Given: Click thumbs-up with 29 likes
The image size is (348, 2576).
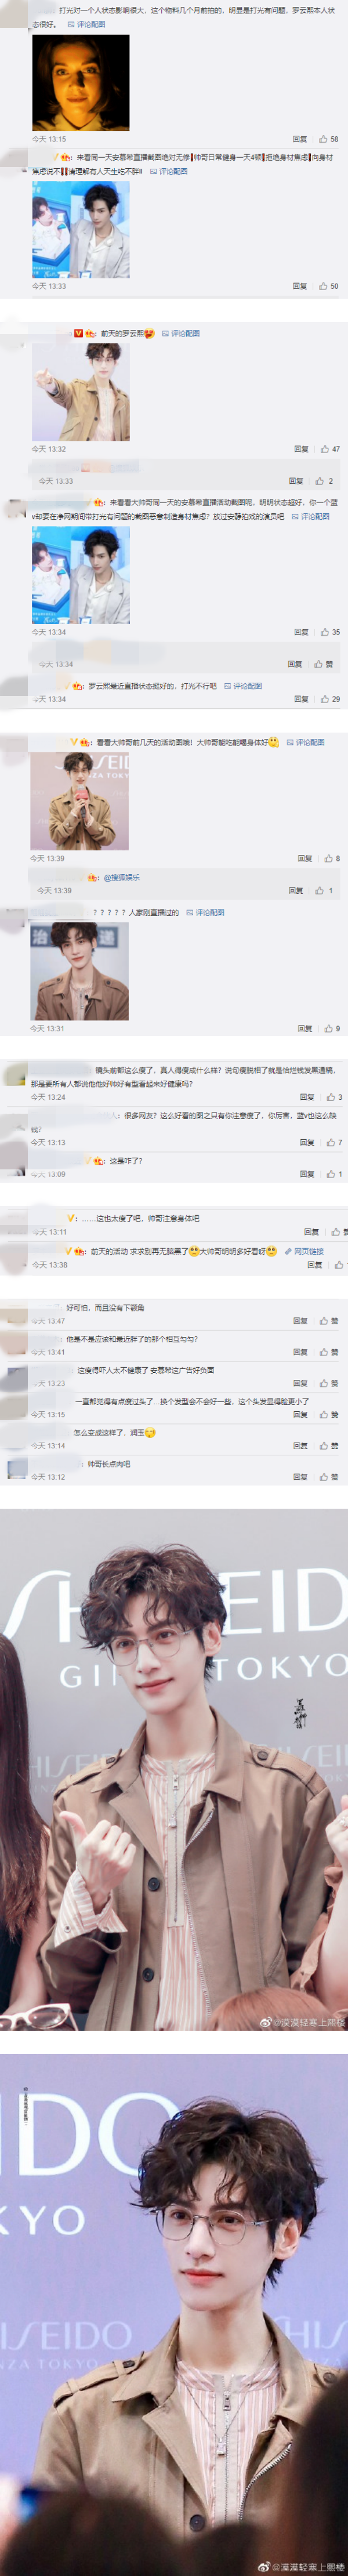Looking at the screenshot, I should (330, 699).
